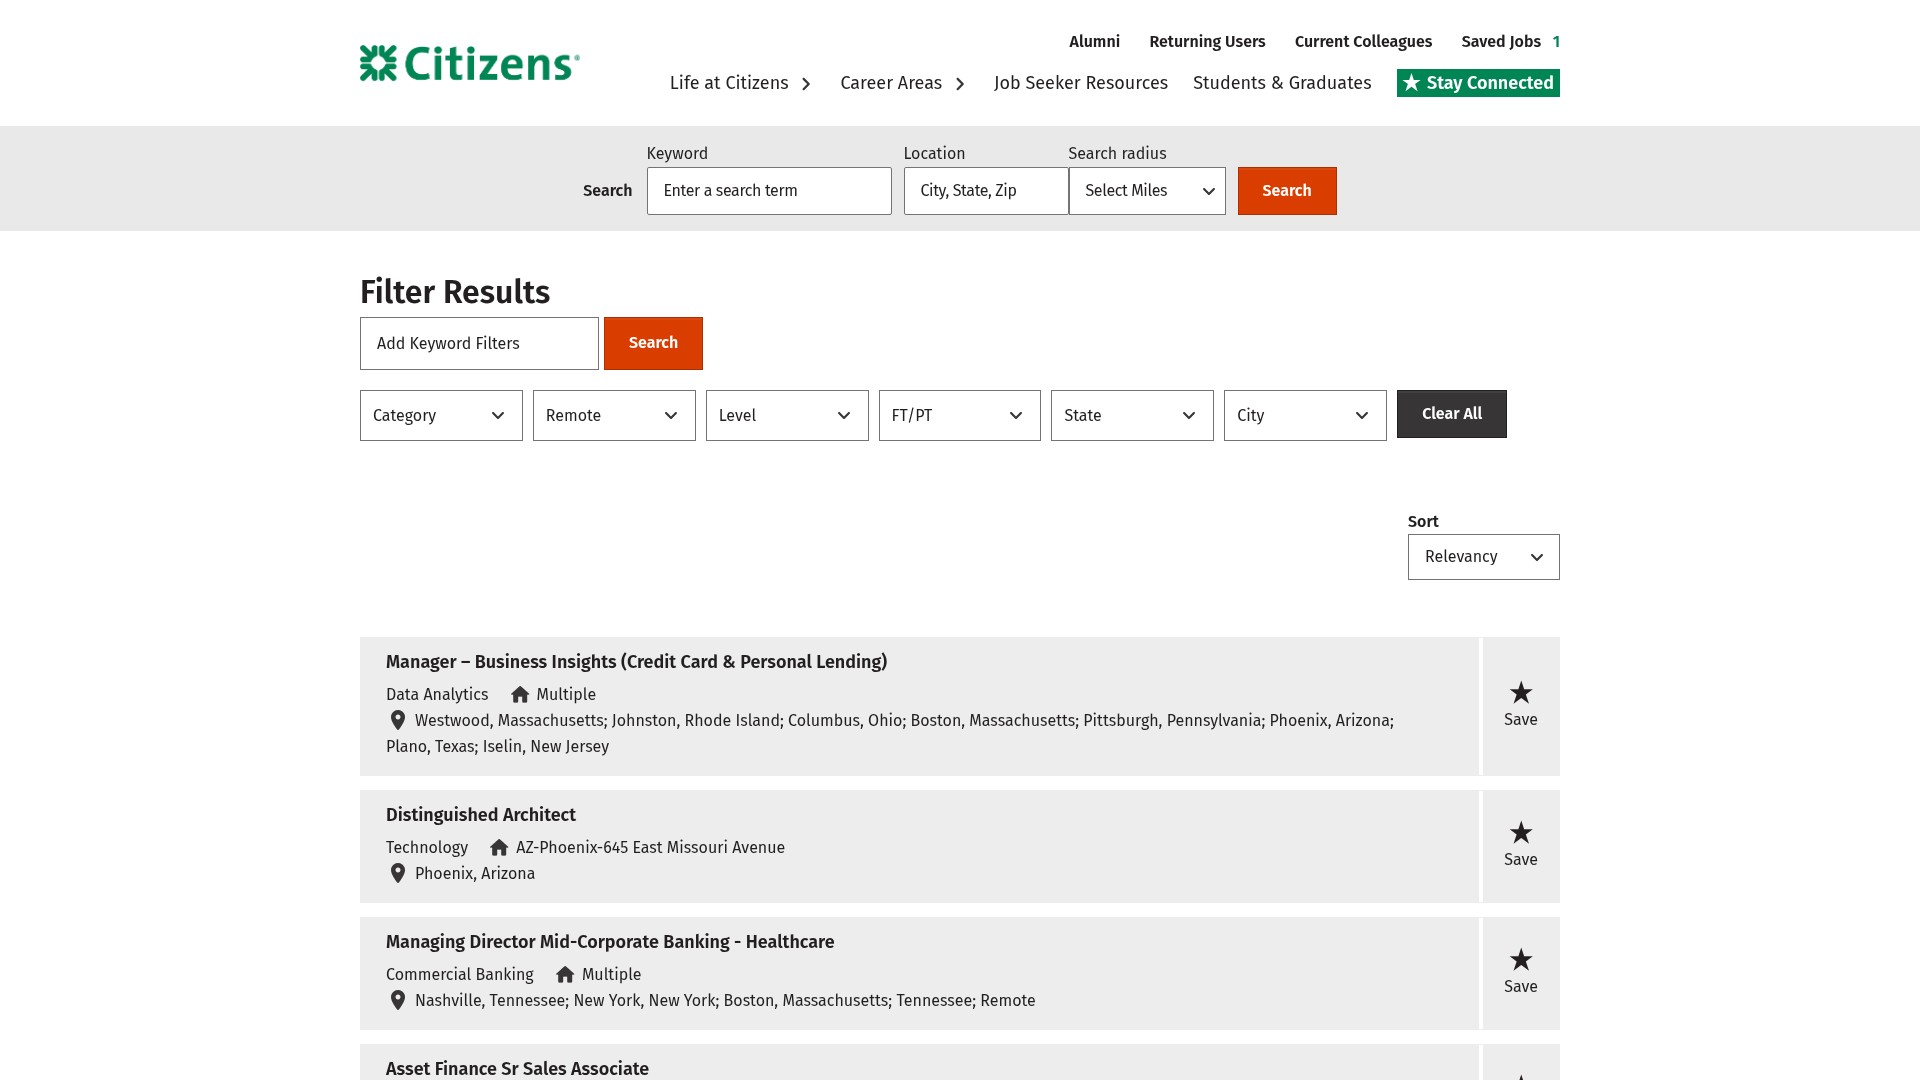Open the Select Miles radius dropdown
Viewport: 1920px width, 1080px height.
pos(1147,191)
